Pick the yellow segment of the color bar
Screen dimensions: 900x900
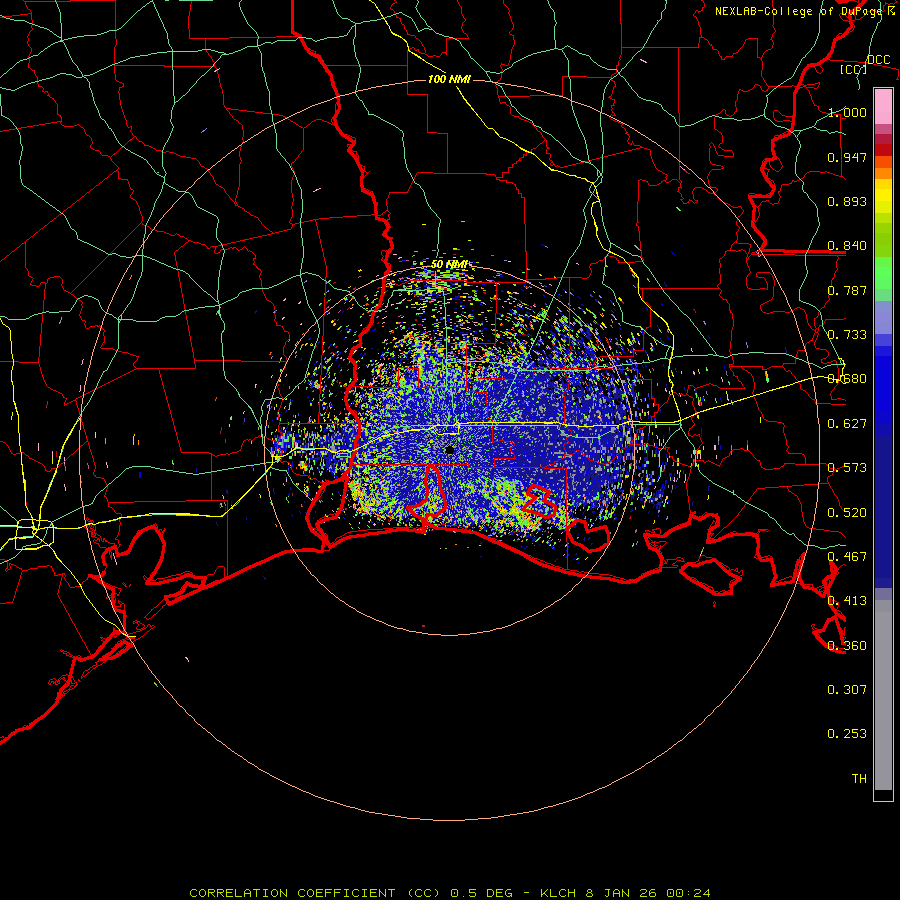[883, 196]
